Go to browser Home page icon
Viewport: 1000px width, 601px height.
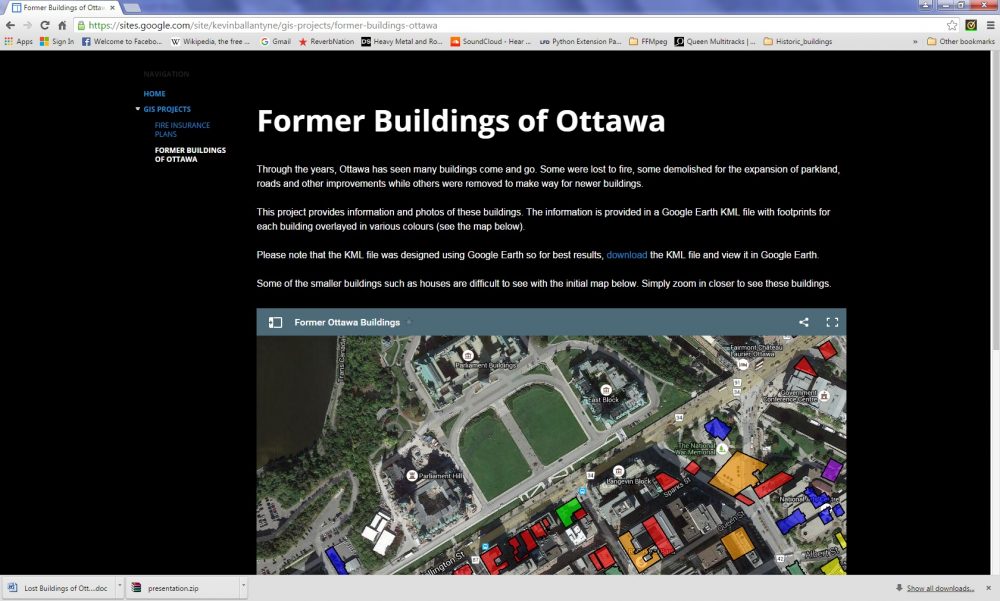(63, 25)
